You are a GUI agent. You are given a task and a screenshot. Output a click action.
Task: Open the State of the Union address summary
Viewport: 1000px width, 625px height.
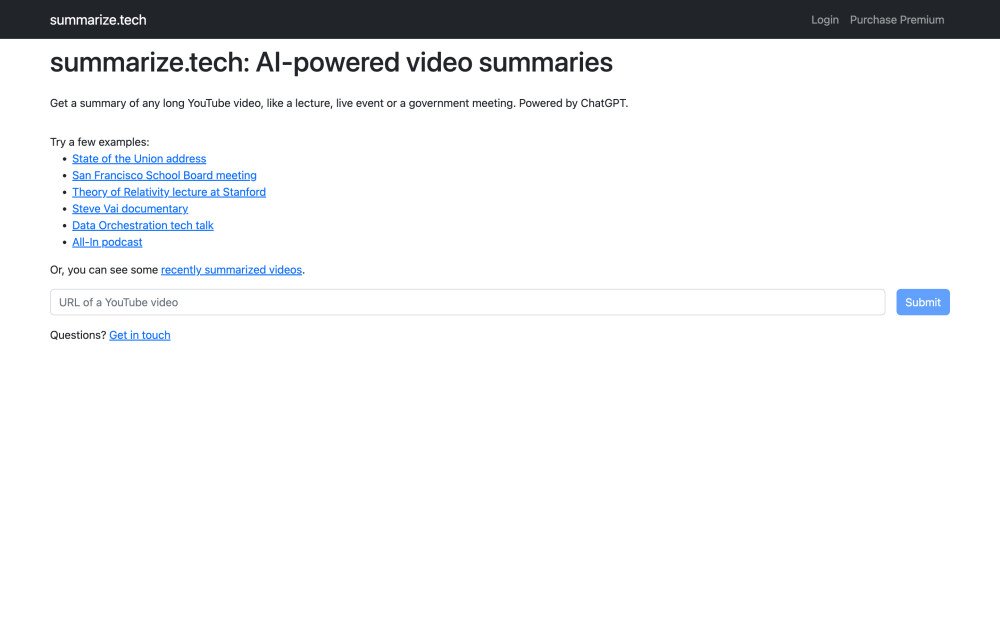[x=138, y=158]
